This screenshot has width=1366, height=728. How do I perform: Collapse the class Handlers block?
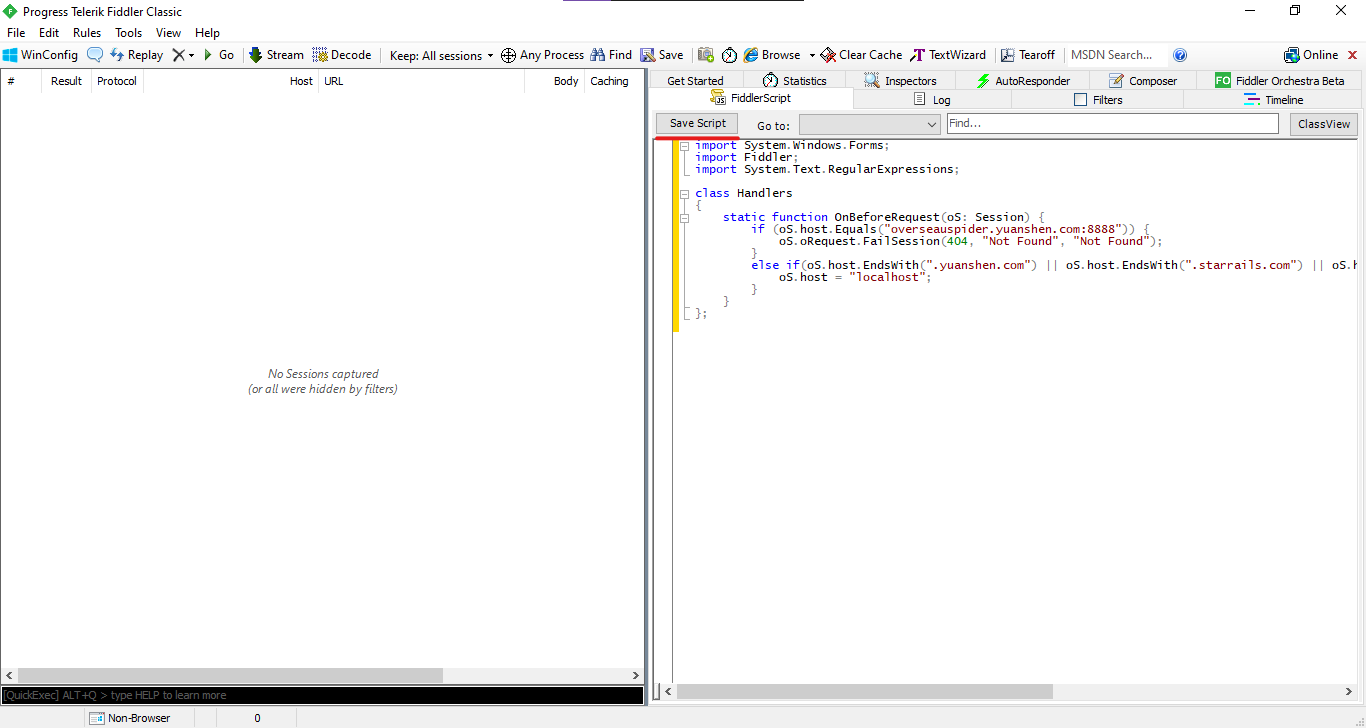point(685,193)
